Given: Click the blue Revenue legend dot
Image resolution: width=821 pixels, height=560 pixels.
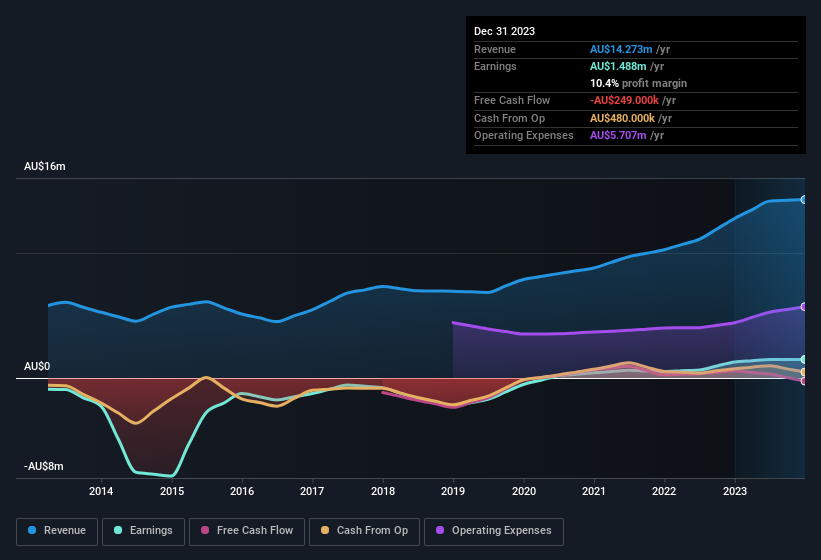Looking at the screenshot, I should [x=33, y=531].
